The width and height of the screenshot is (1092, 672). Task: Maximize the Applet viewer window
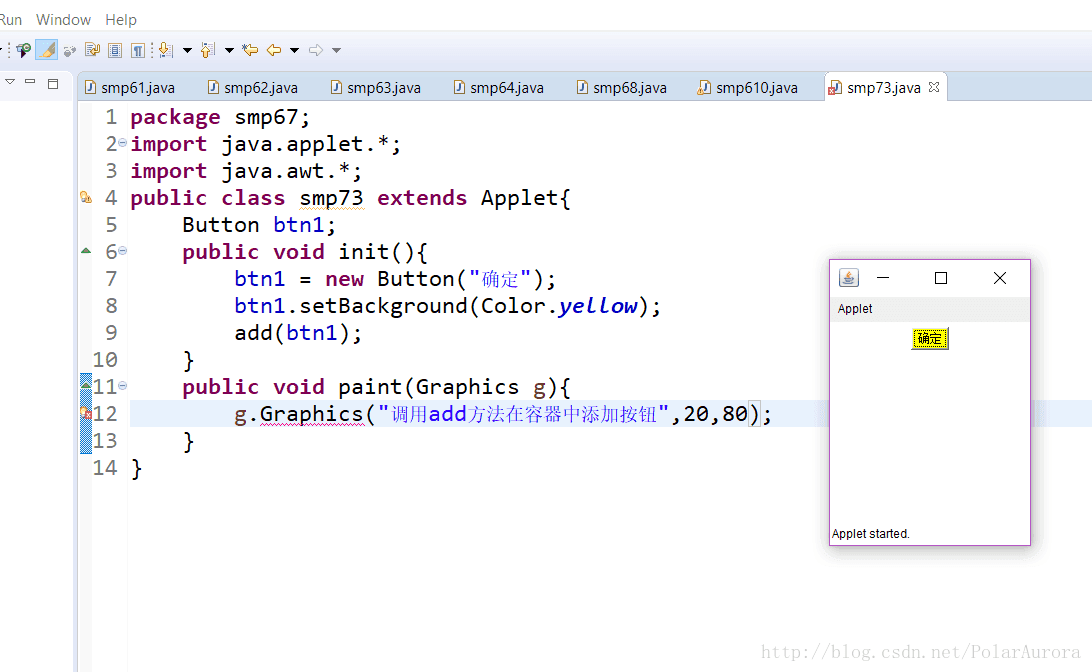[941, 278]
